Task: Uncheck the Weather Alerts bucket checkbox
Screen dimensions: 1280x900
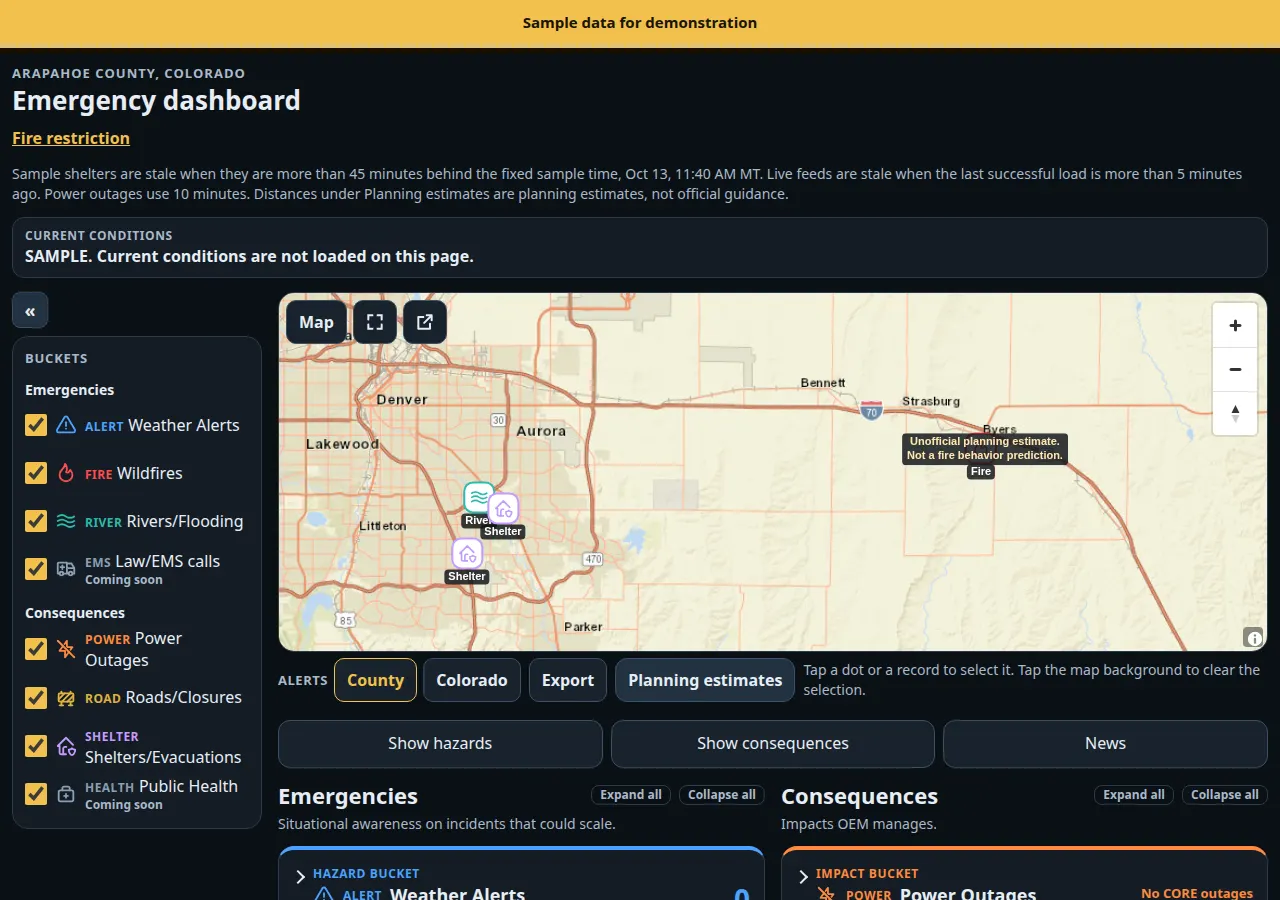Action: click(x=36, y=425)
